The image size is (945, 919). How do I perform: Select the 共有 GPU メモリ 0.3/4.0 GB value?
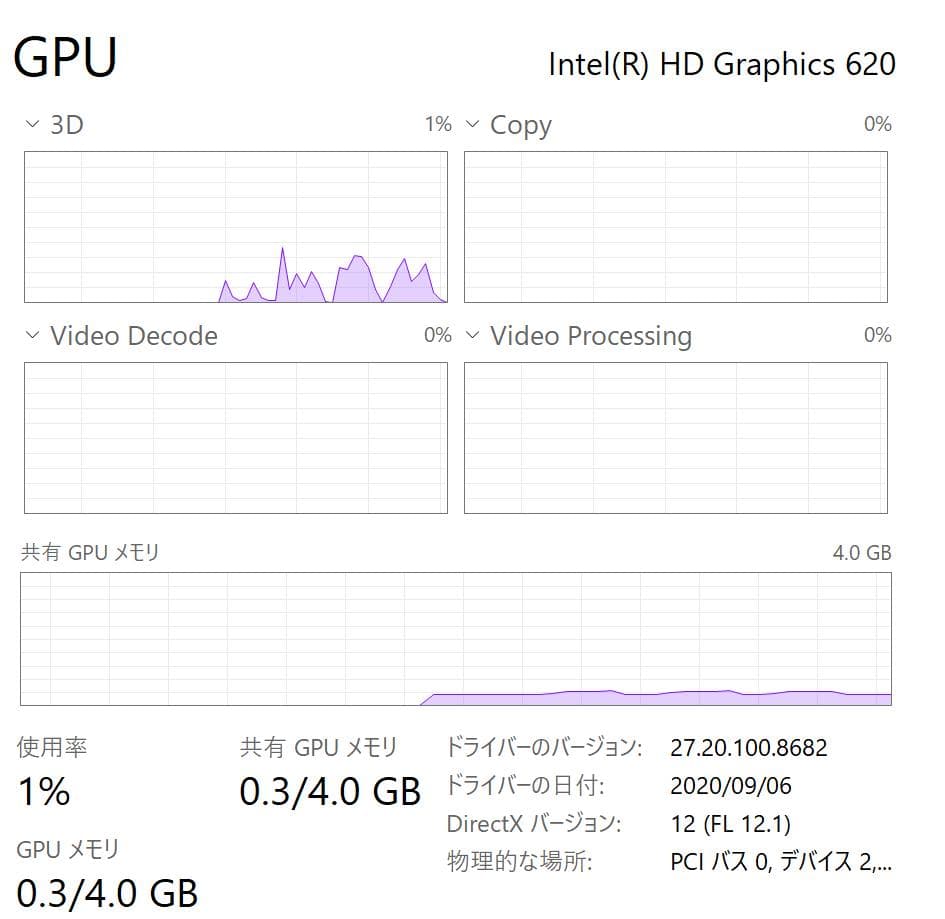tap(330, 792)
